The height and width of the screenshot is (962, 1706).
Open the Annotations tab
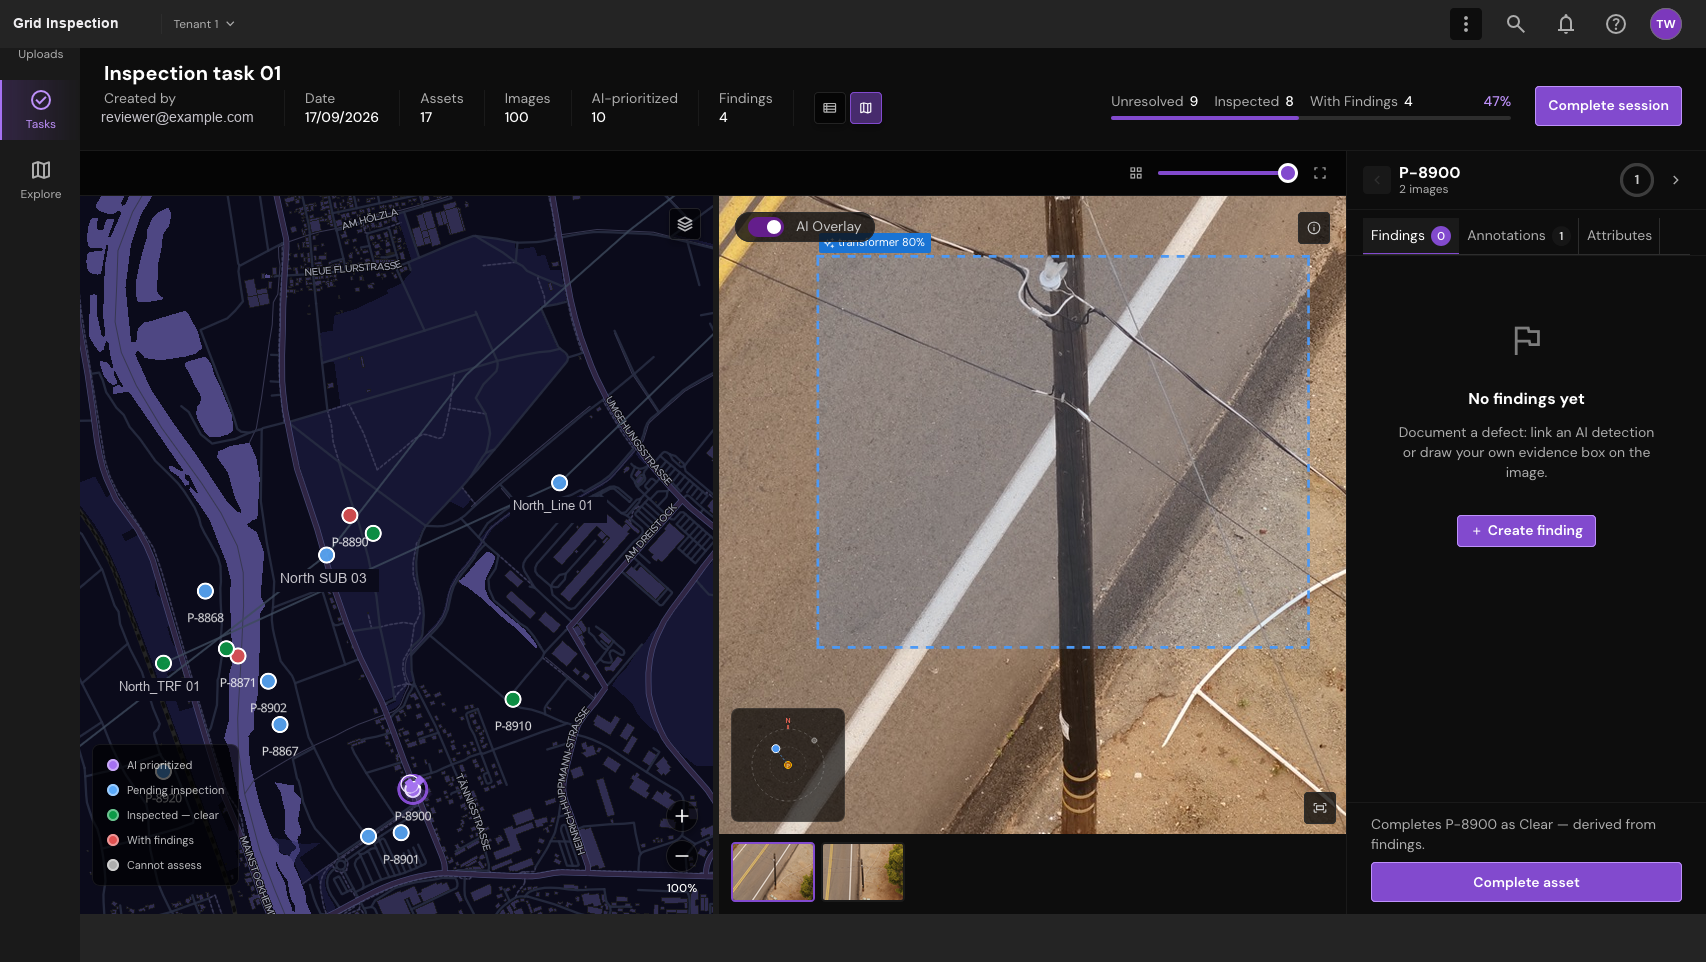(1517, 236)
